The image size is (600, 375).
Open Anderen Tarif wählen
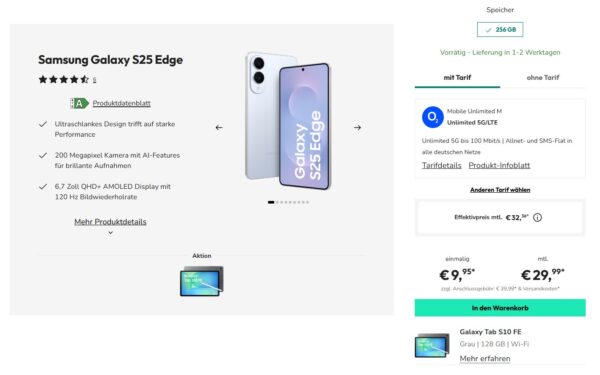click(x=500, y=190)
